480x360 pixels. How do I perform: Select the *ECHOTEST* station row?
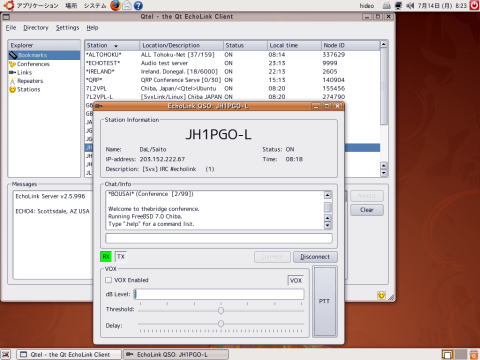[x=232, y=63]
